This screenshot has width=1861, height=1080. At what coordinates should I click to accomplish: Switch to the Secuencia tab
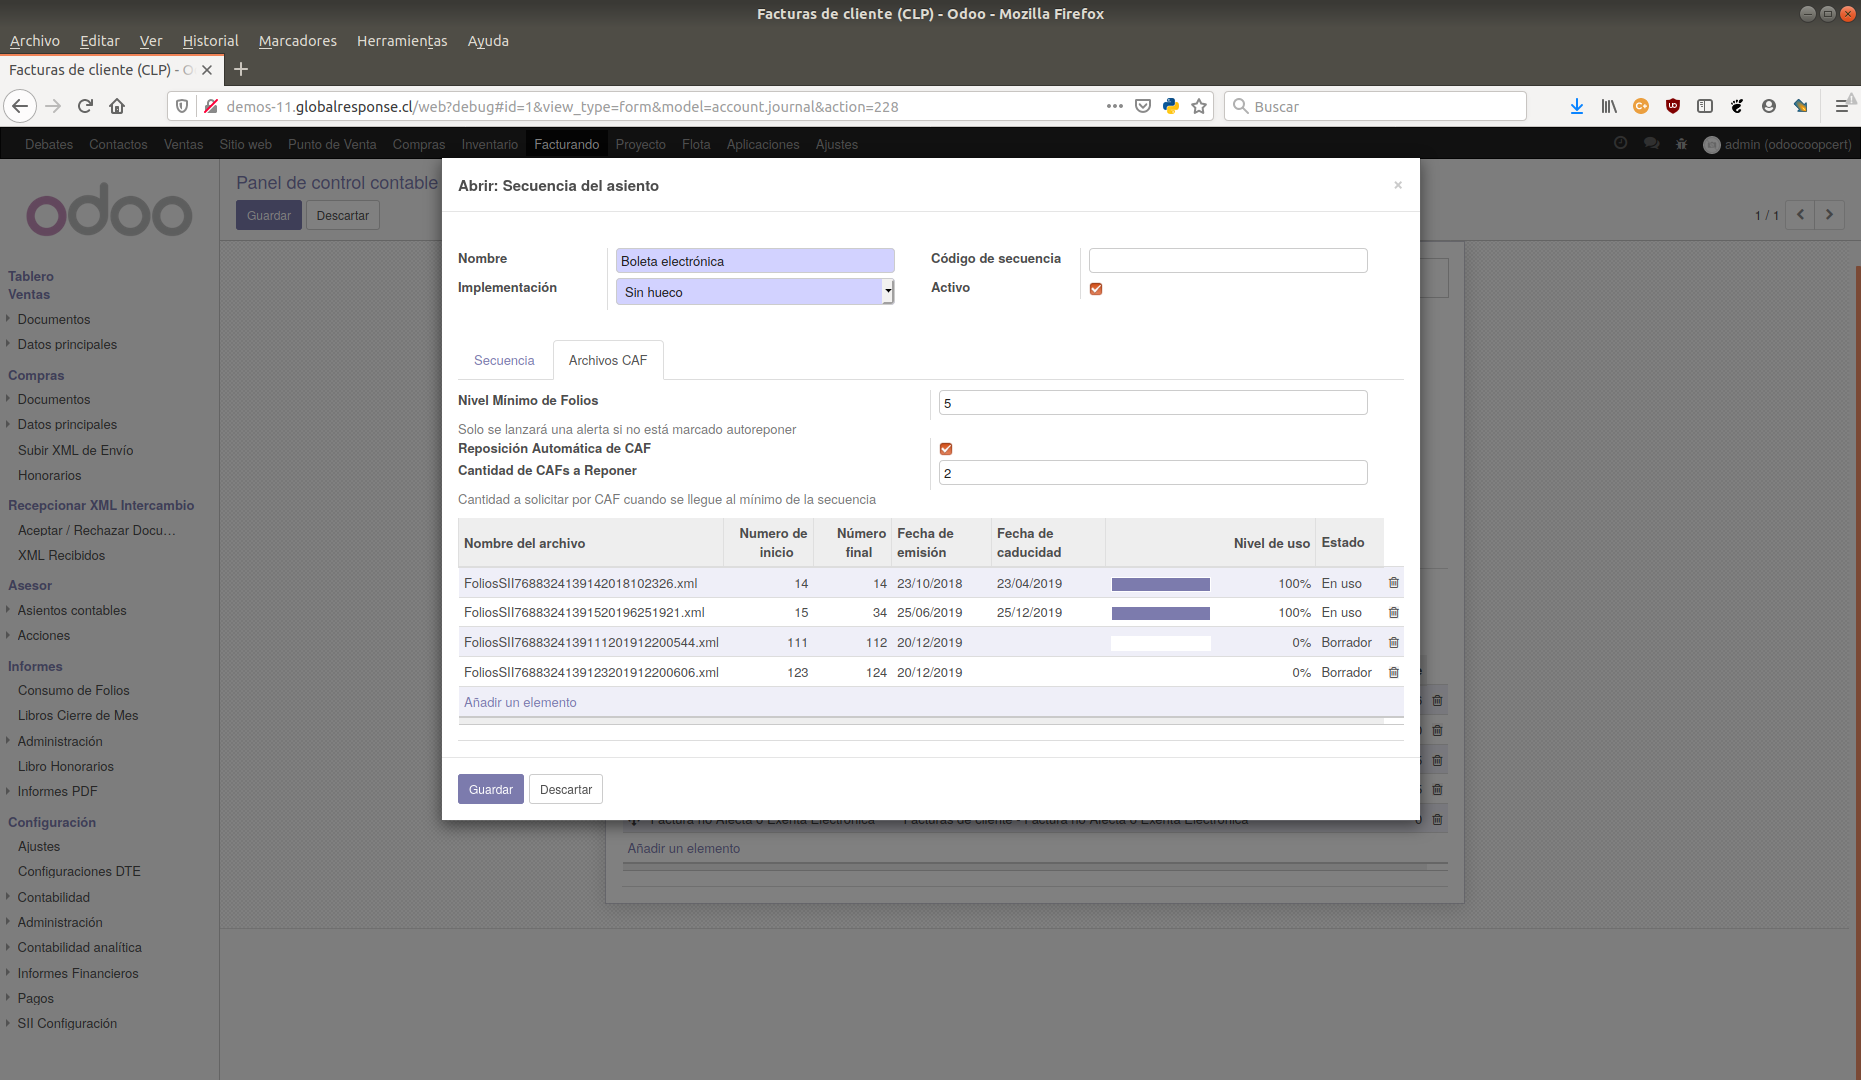[504, 360]
